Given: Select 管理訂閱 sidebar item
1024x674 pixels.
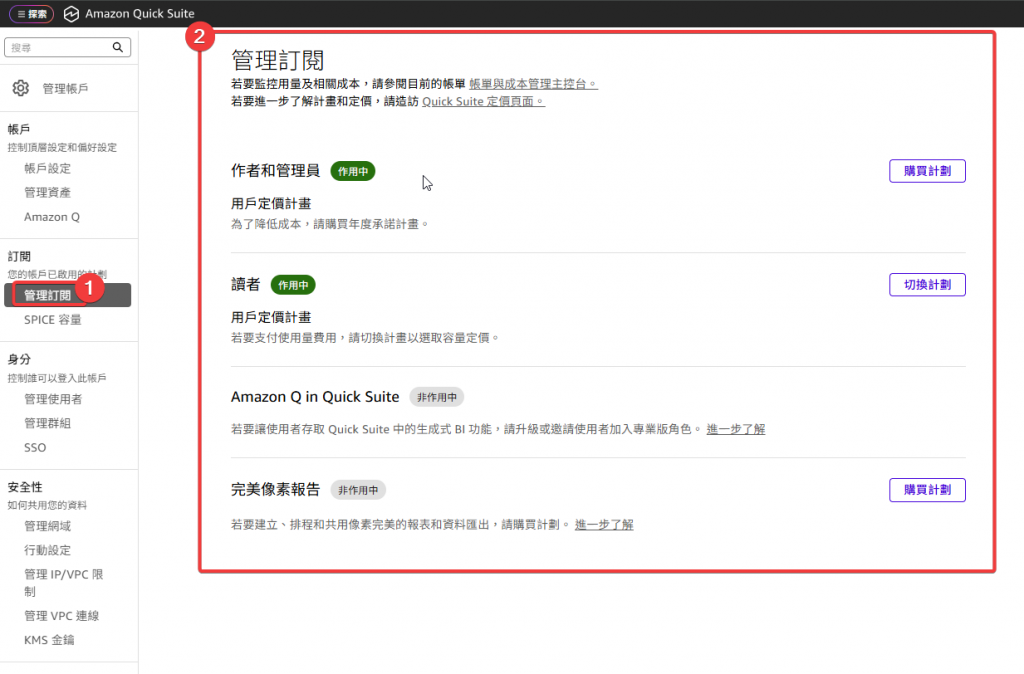Looking at the screenshot, I should point(67,295).
